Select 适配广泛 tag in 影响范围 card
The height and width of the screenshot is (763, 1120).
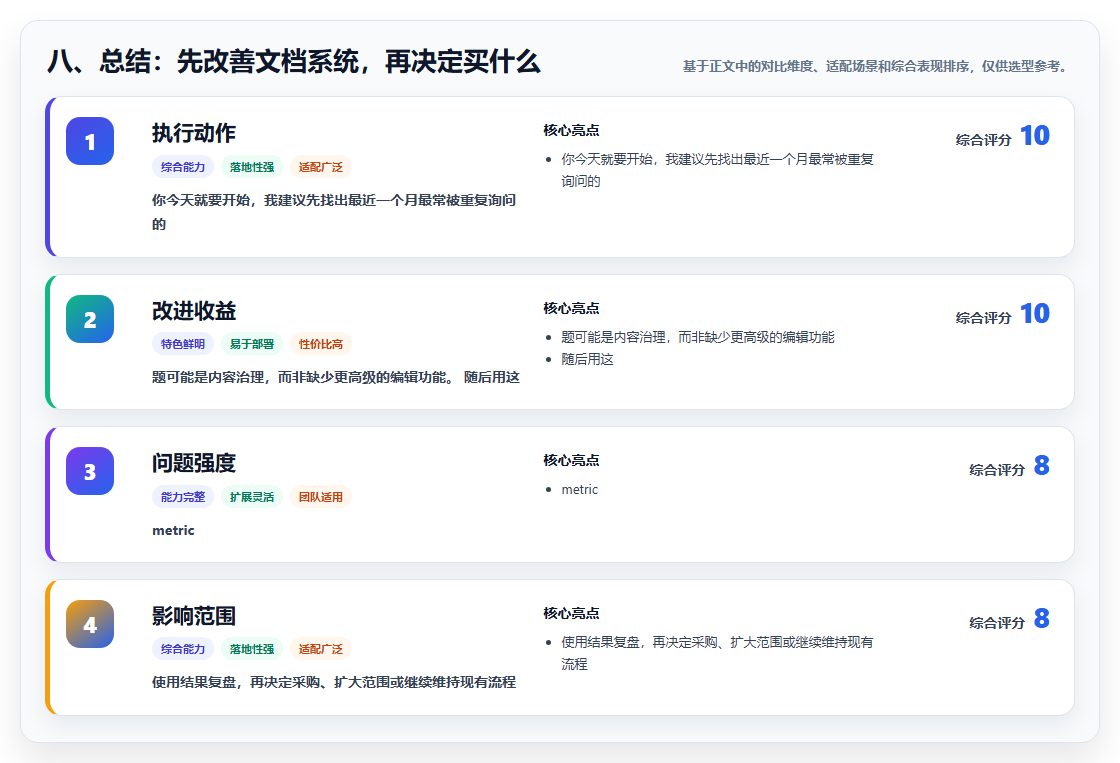pos(321,649)
